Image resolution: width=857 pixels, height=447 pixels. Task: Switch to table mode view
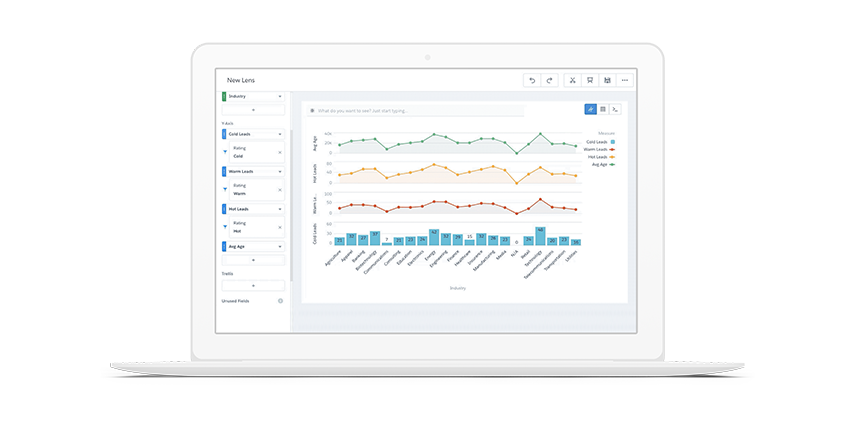[603, 109]
